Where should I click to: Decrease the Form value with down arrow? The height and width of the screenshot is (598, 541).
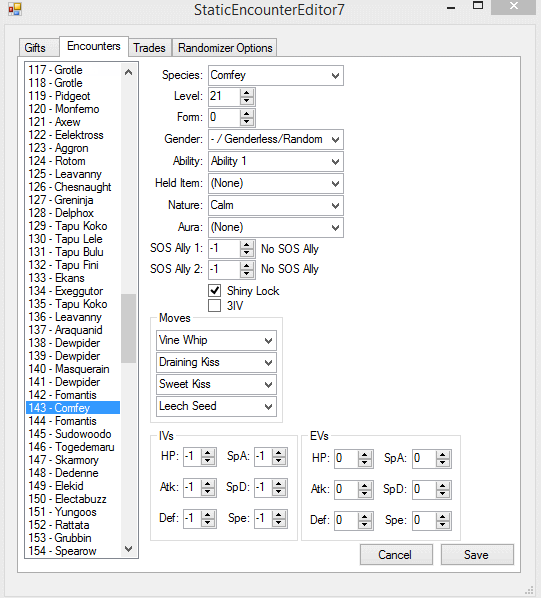coord(247,122)
